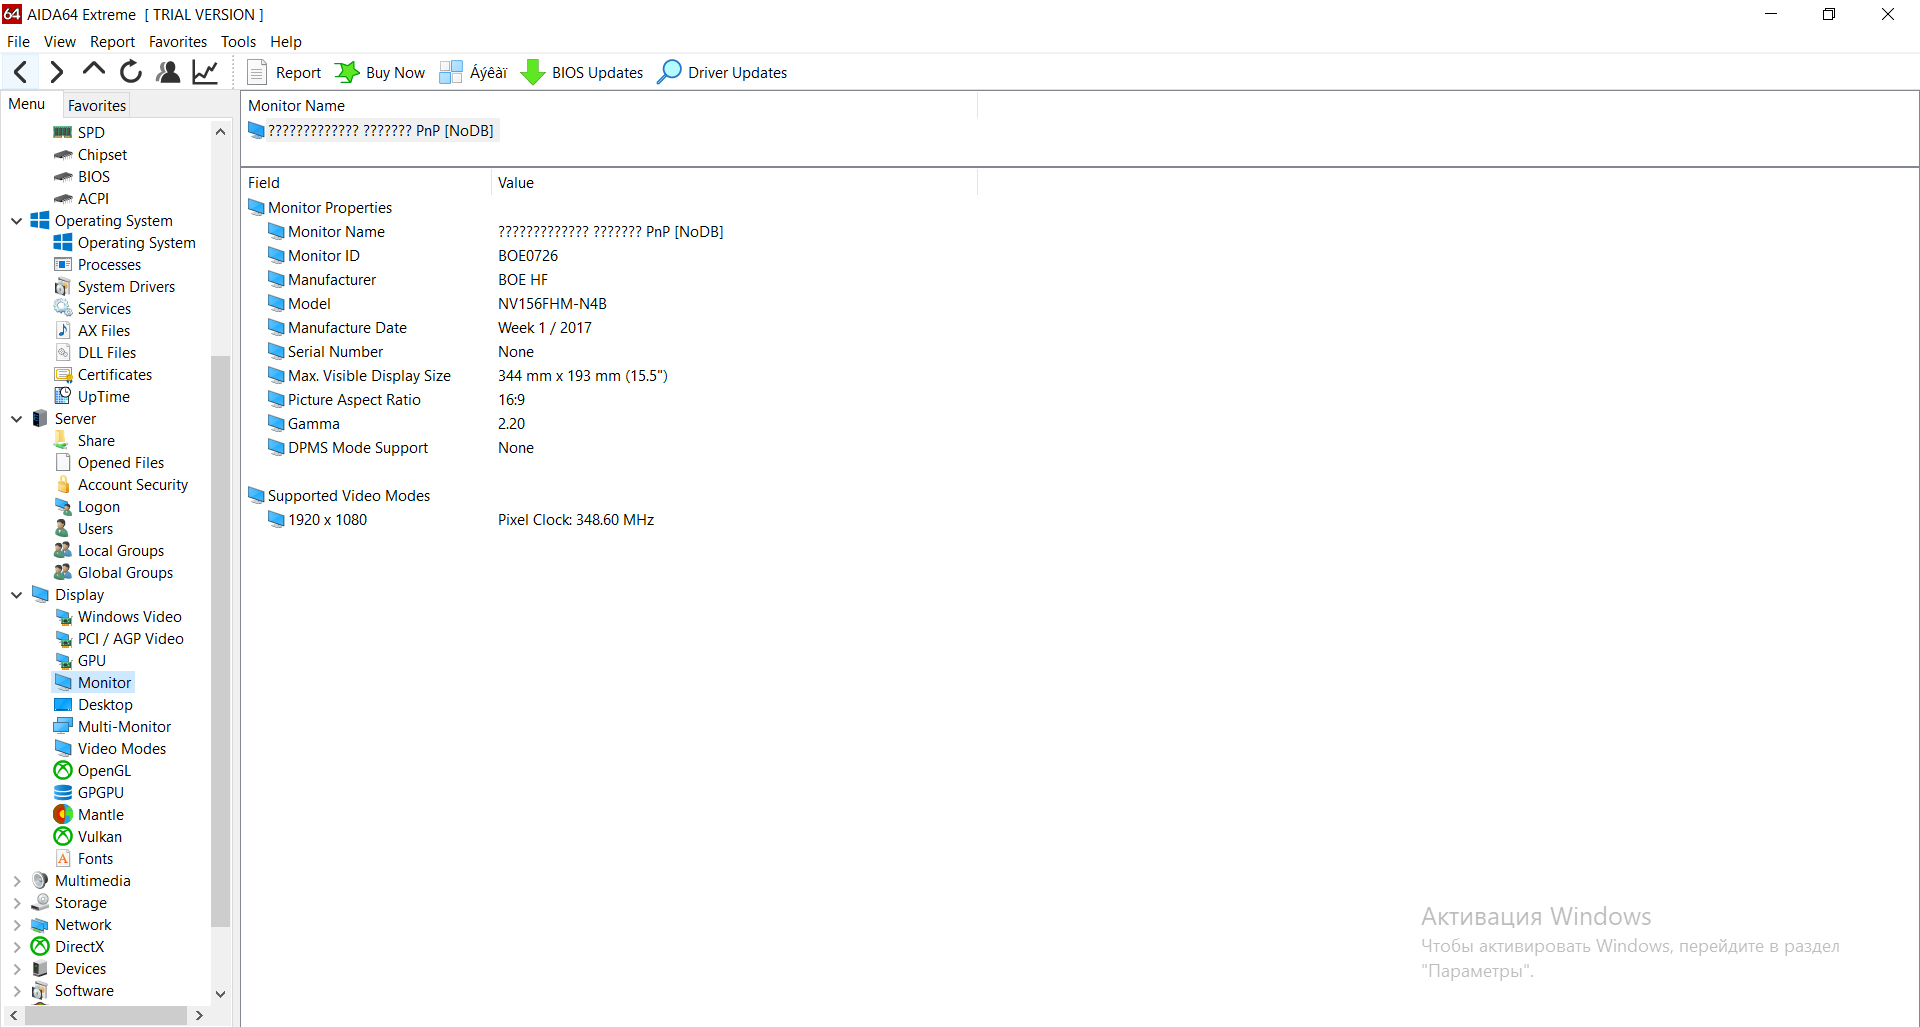
Task: Select Local Groups tree item
Action: 109,551
